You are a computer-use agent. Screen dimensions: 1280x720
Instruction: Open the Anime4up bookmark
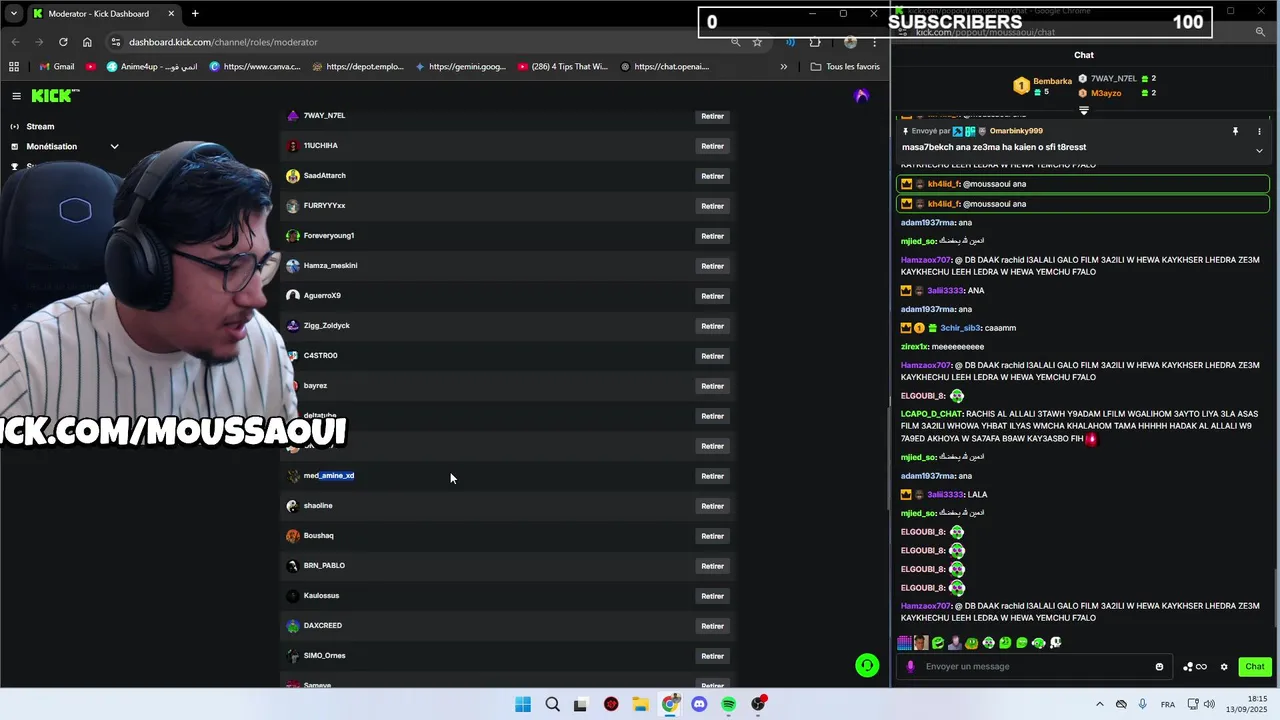[152, 67]
